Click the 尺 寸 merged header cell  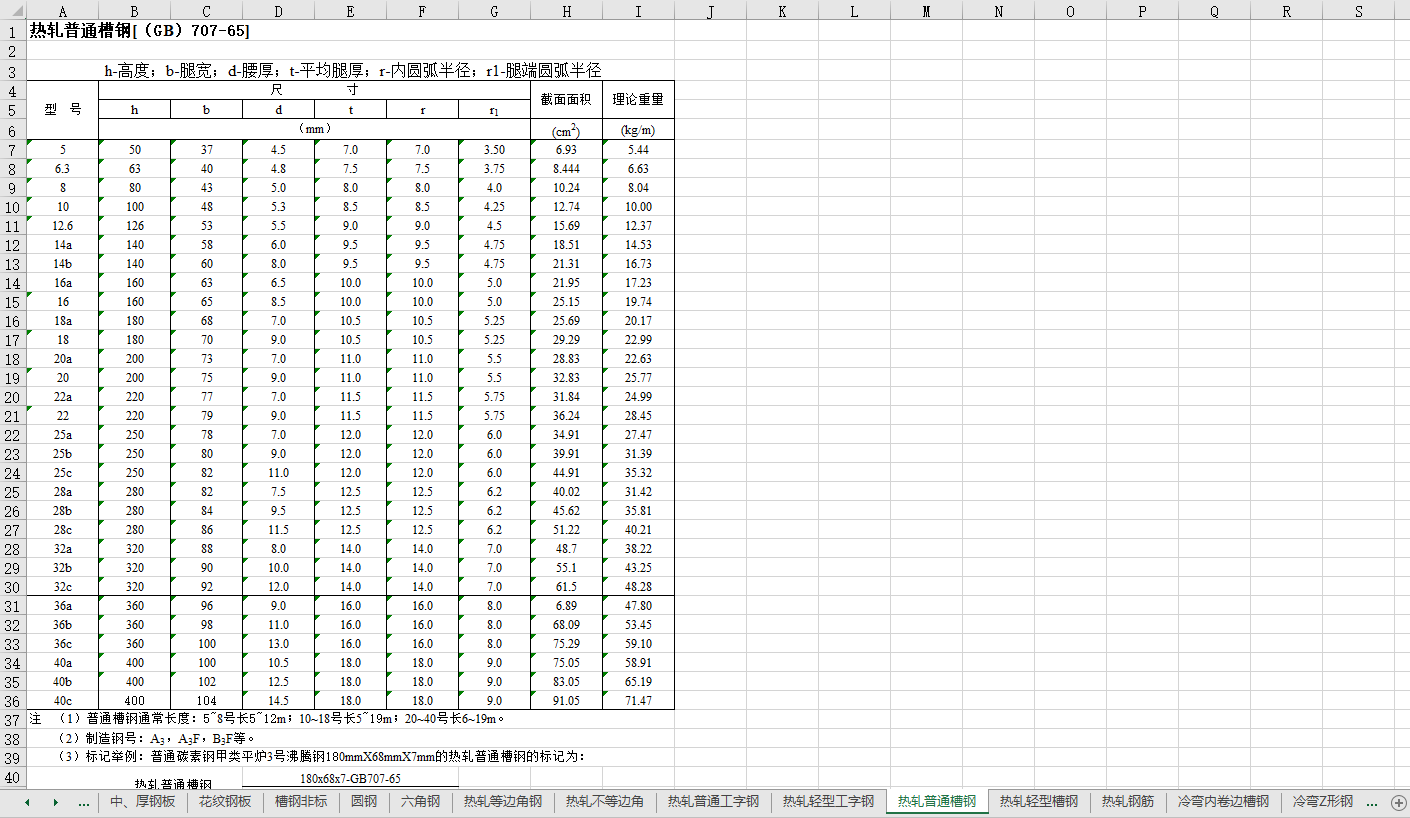click(x=315, y=90)
